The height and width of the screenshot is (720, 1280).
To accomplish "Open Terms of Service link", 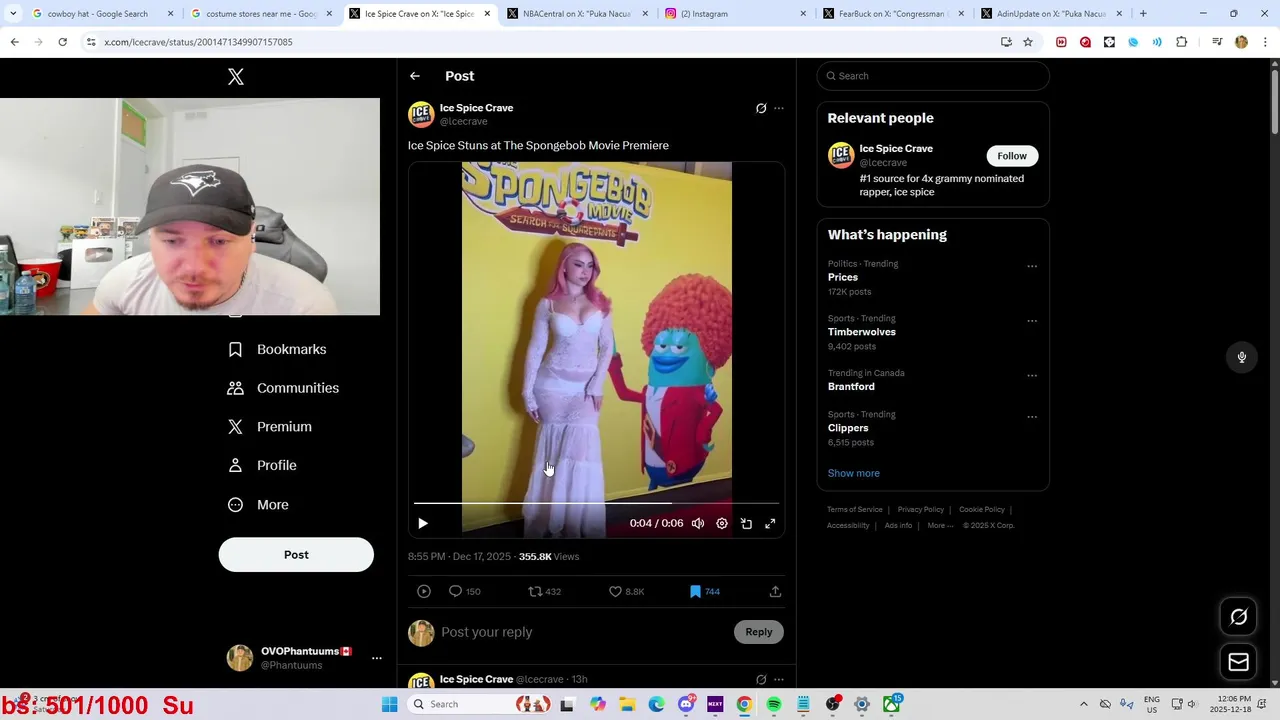I will (854, 510).
